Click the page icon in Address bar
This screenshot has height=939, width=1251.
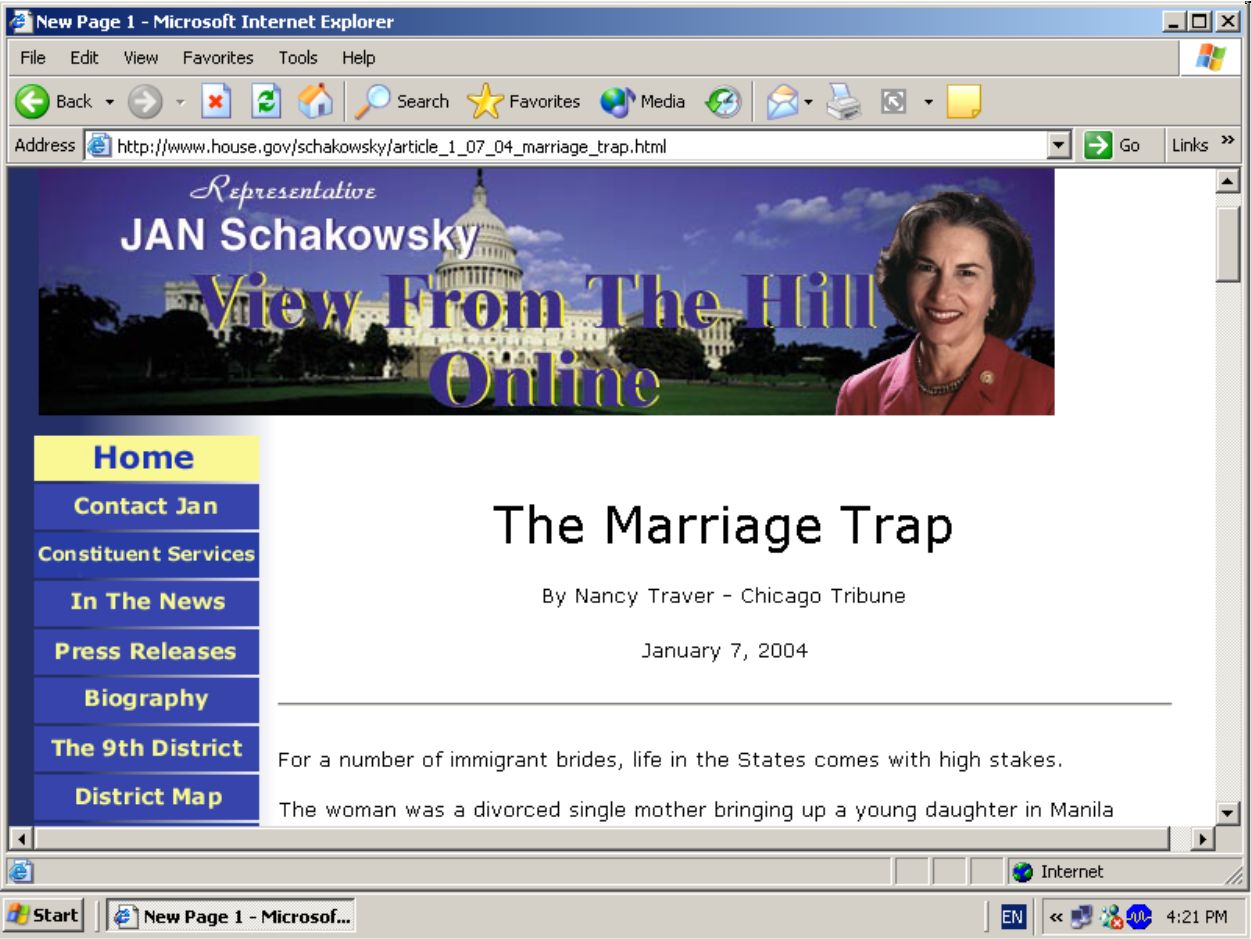point(98,146)
